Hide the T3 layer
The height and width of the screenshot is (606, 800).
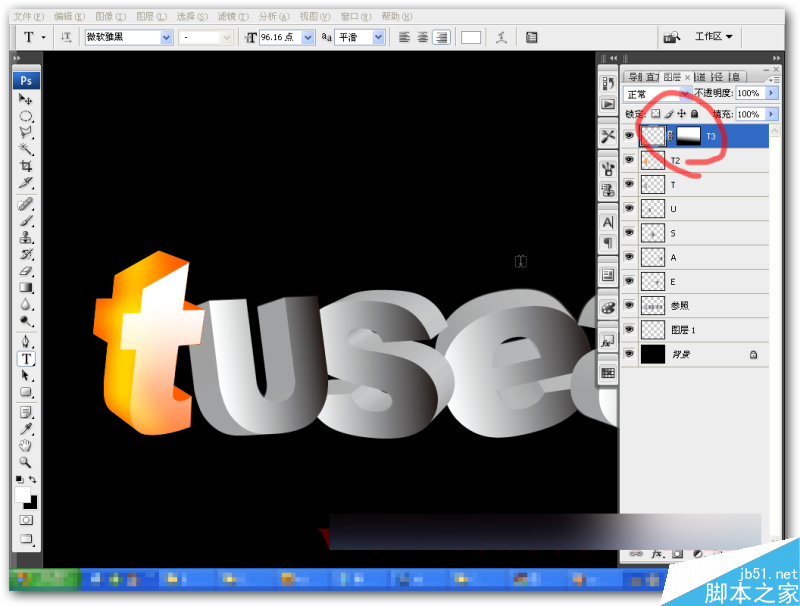(629, 136)
